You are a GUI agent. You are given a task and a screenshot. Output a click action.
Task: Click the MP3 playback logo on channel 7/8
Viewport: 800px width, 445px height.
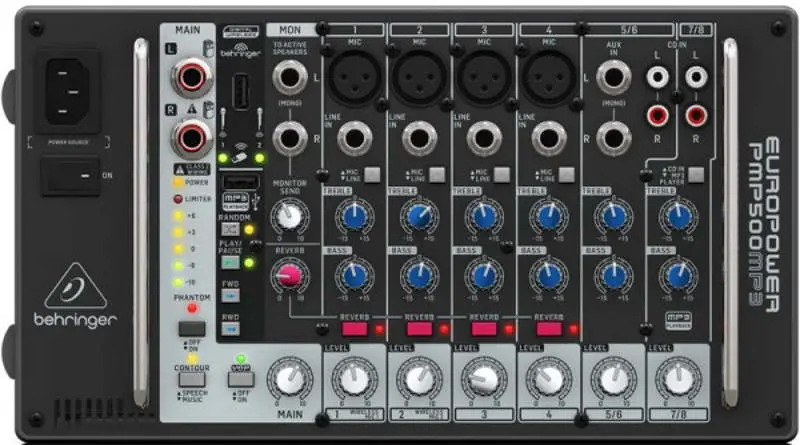point(679,320)
